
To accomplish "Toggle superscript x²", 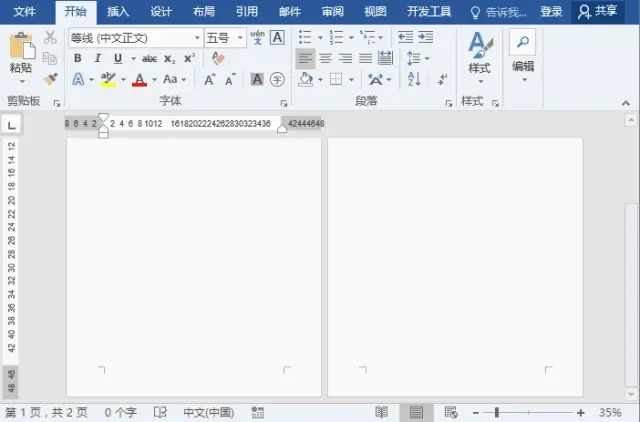I will [x=189, y=58].
